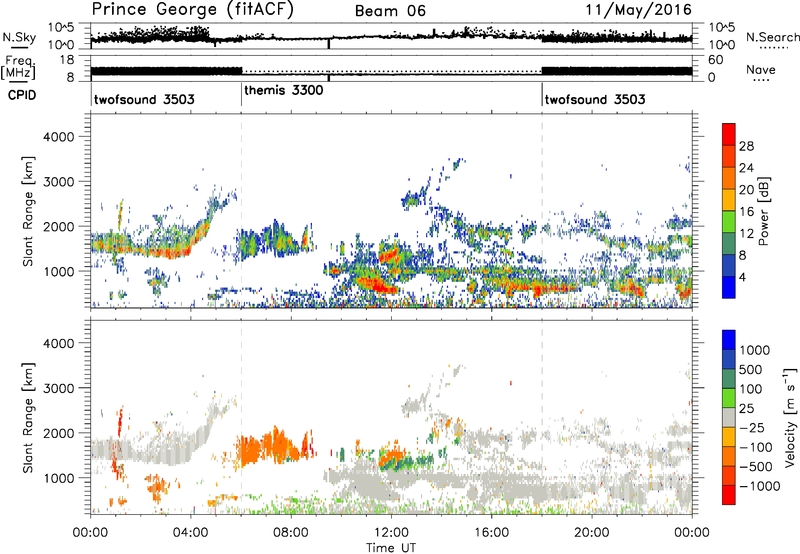This screenshot has width=800, height=554.
Task: Click the Velocity colorbar value '-1000'
Action: (759, 486)
